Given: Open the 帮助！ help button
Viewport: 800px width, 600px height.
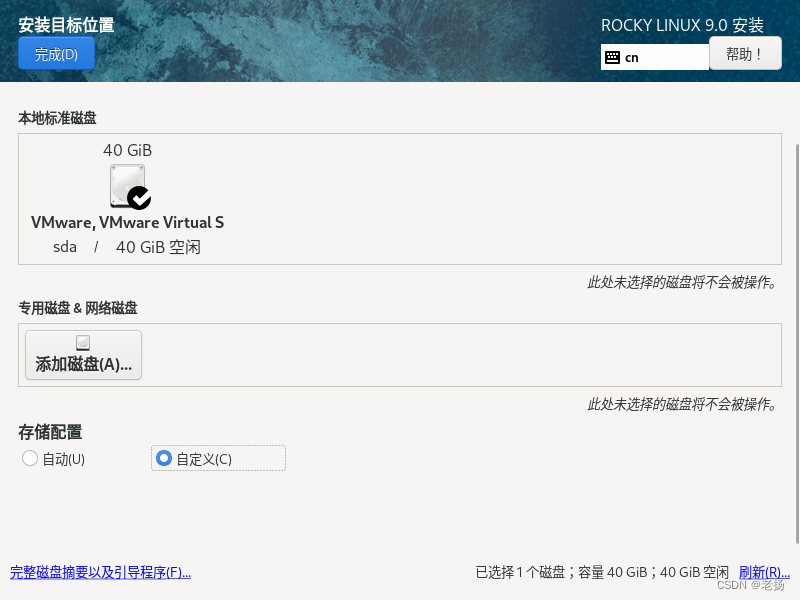Looking at the screenshot, I should (745, 54).
